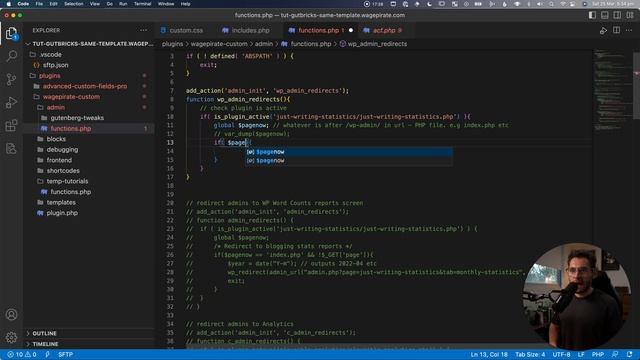Open the Run and Debug view

click(x=11, y=102)
